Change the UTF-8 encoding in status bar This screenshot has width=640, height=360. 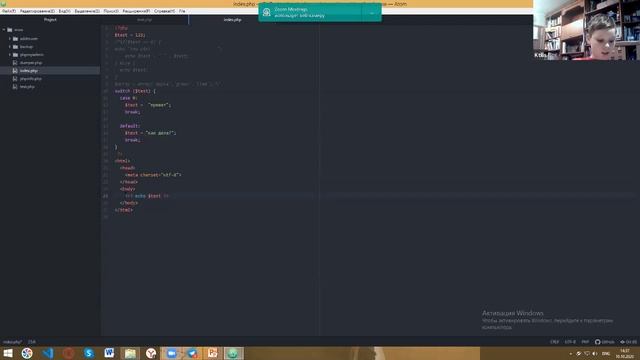570,342
